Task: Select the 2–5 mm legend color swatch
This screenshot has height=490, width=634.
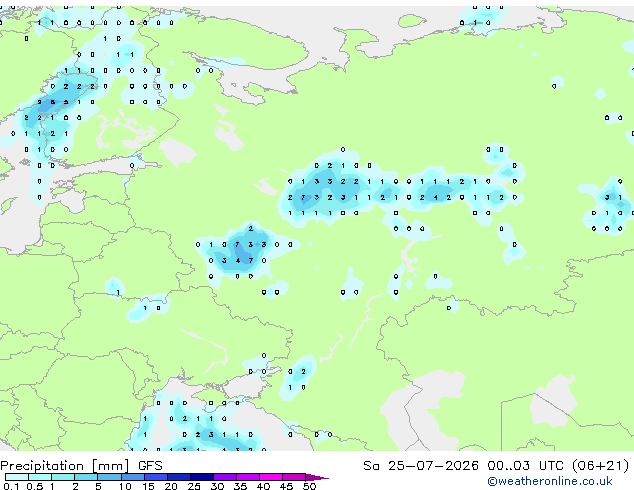Action: [x=86, y=477]
